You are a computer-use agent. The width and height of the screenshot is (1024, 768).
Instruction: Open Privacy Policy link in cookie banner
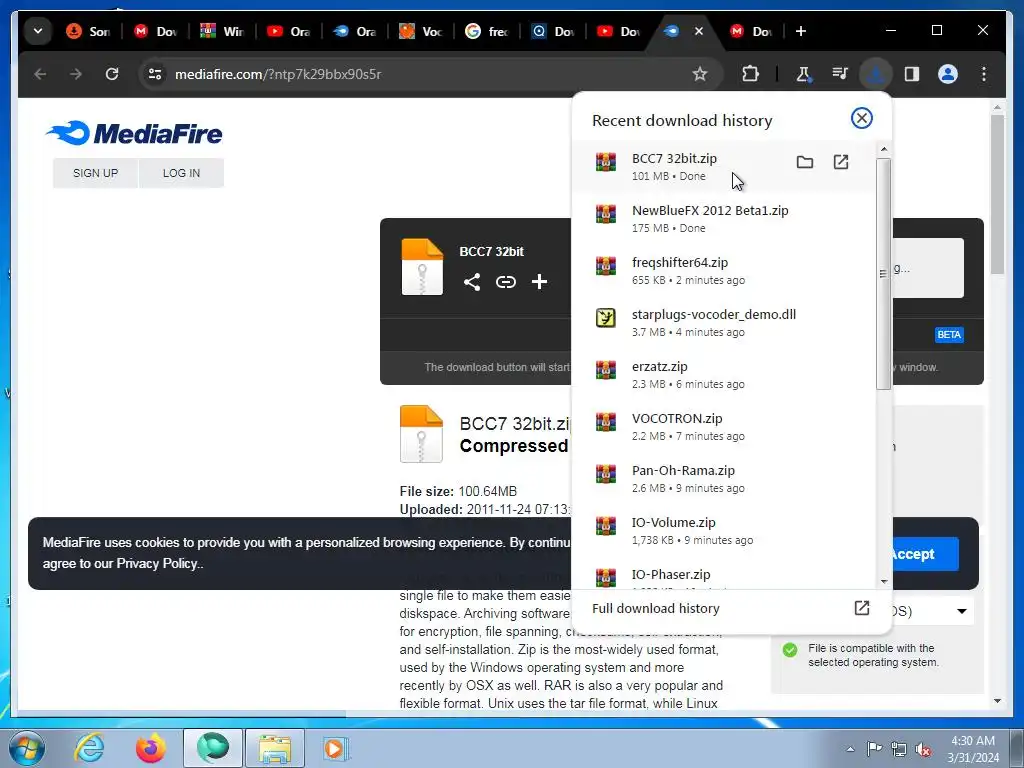(x=157, y=564)
